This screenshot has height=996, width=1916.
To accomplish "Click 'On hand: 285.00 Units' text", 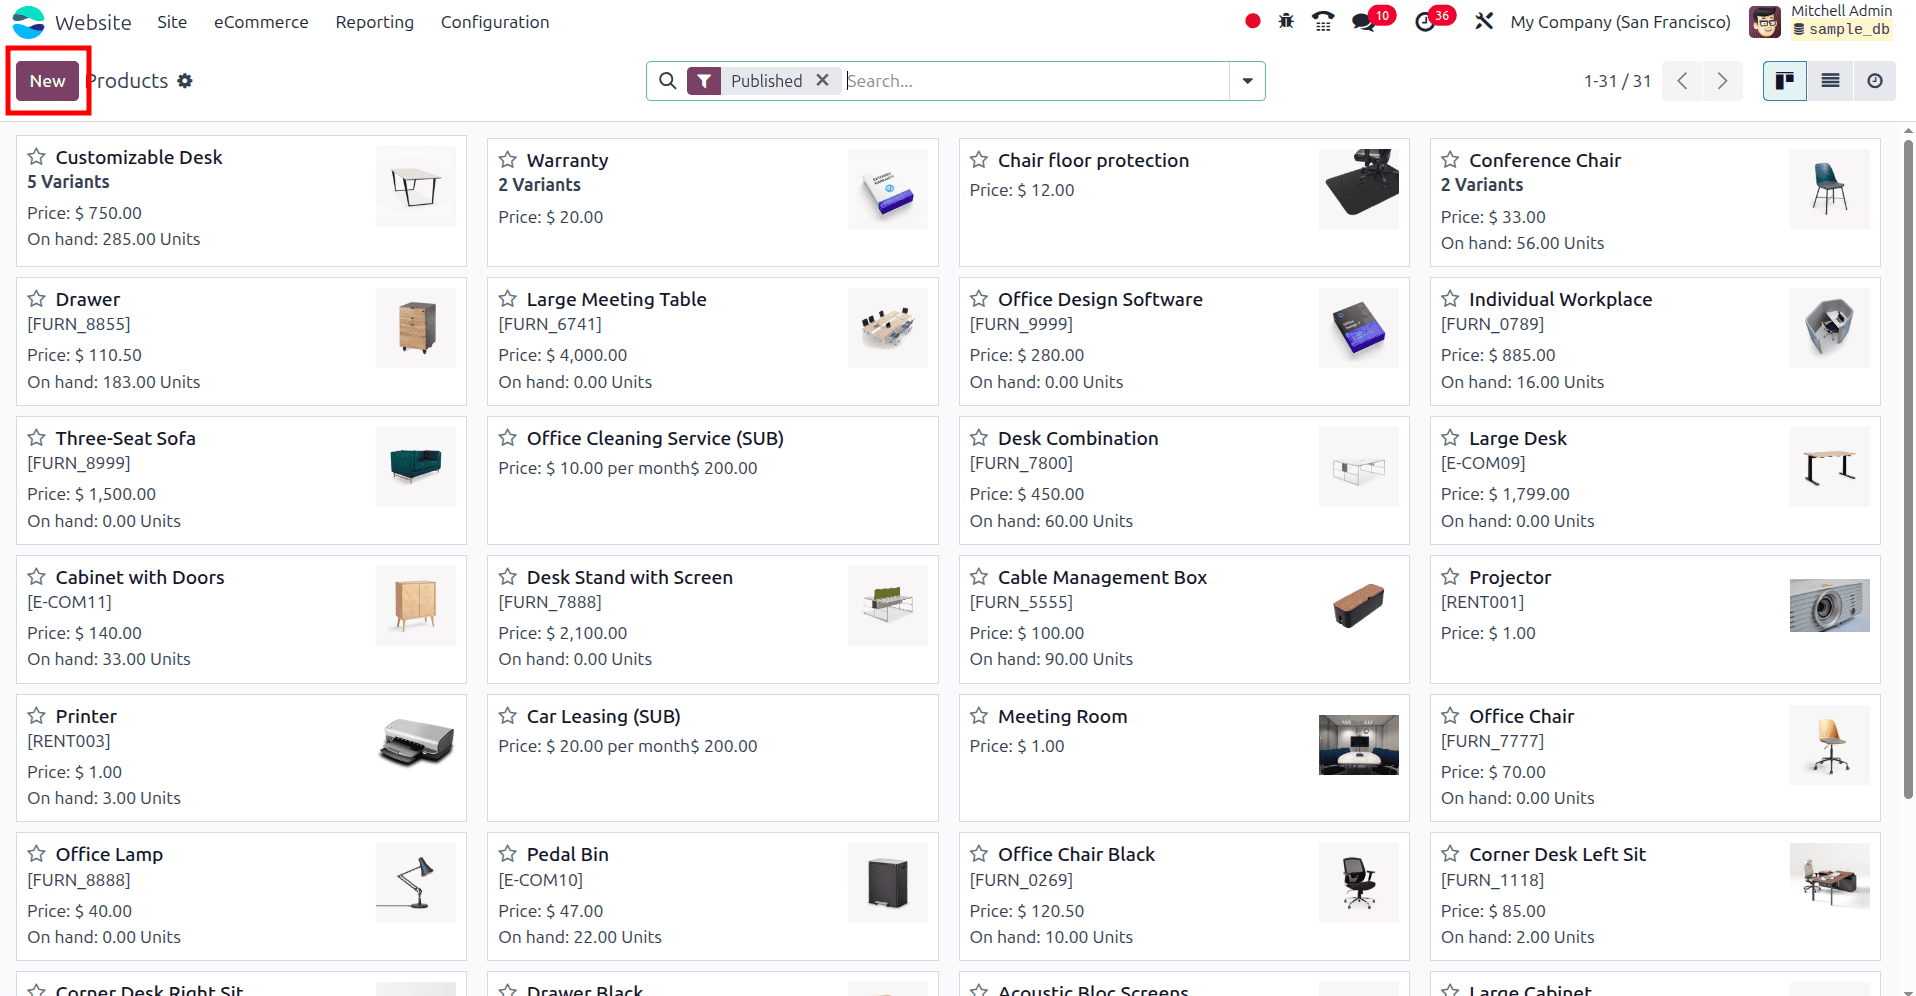I will coord(113,239).
